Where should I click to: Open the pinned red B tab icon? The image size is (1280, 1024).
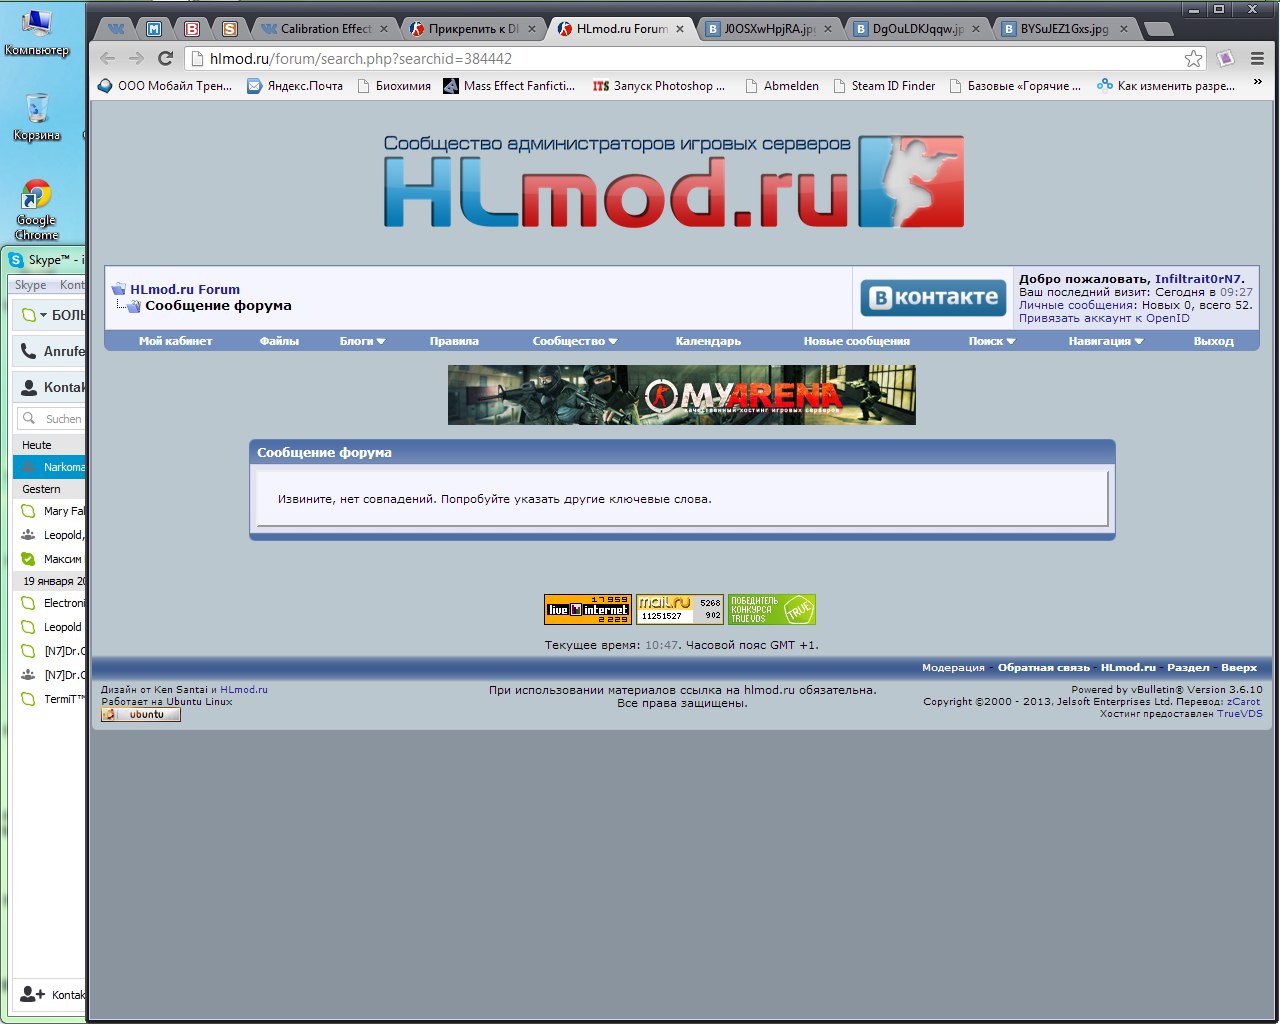192,29
